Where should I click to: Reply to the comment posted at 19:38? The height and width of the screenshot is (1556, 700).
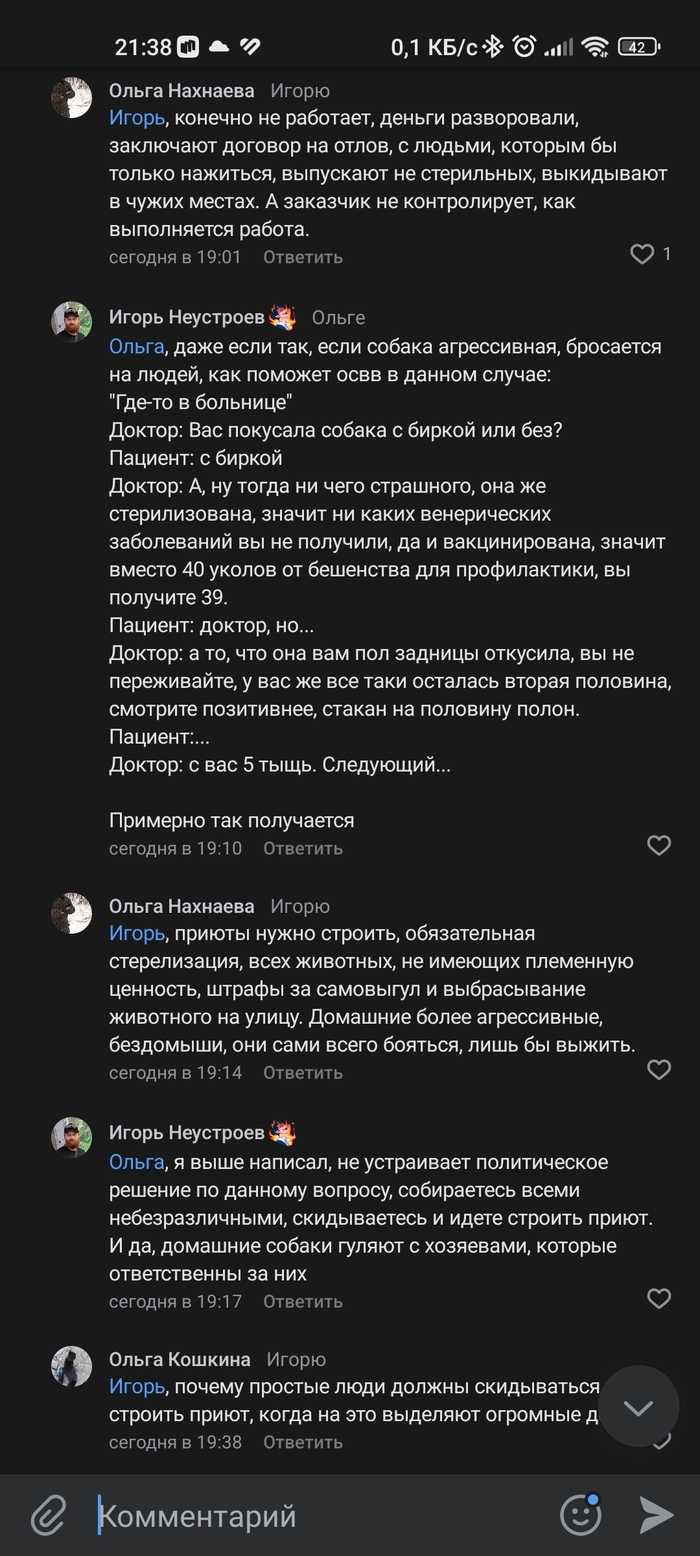302,1442
